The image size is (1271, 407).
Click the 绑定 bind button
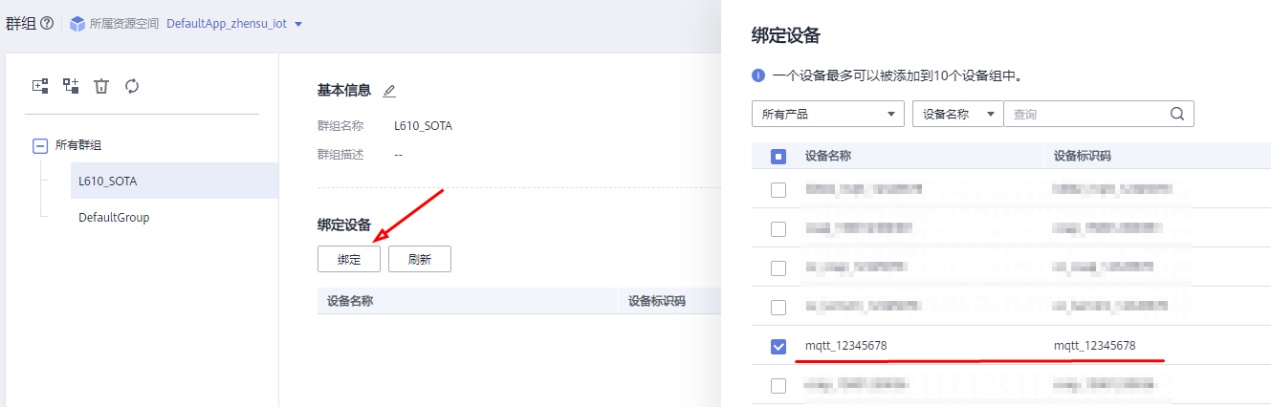[349, 259]
